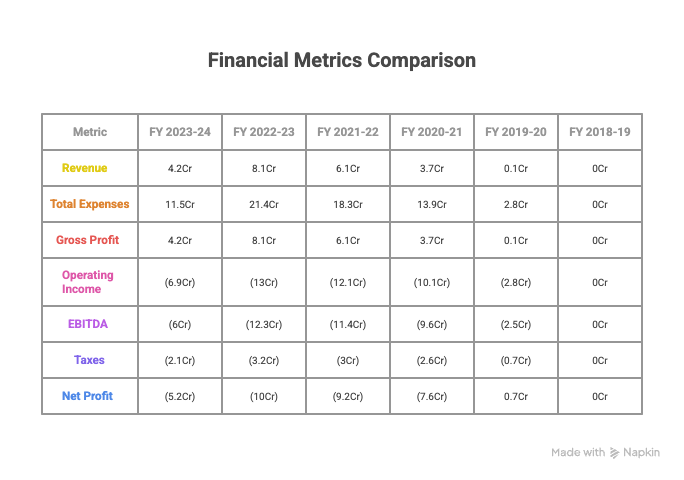Click the FY 2020-21 column header
684x480 pixels.
point(432,132)
